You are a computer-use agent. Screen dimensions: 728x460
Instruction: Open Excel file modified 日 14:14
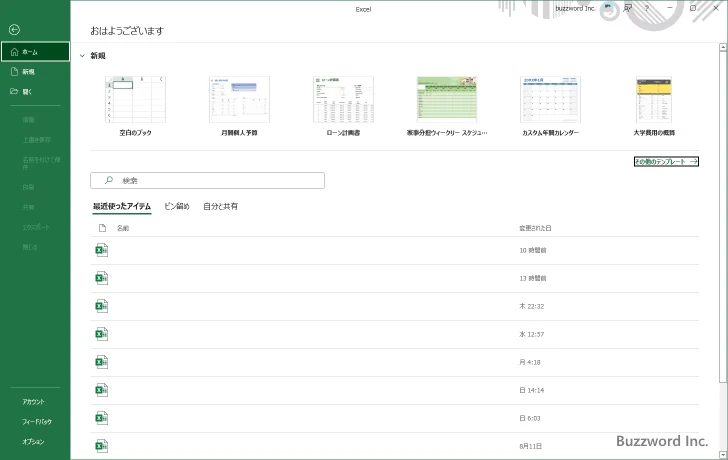tap(395, 390)
